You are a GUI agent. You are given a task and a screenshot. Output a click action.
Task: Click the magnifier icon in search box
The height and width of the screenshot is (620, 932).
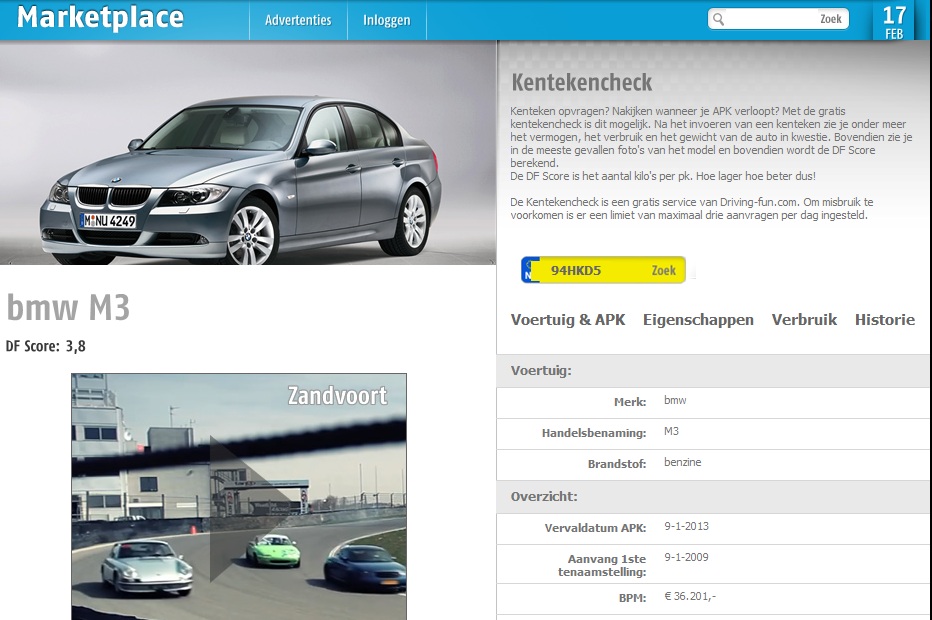click(719, 20)
